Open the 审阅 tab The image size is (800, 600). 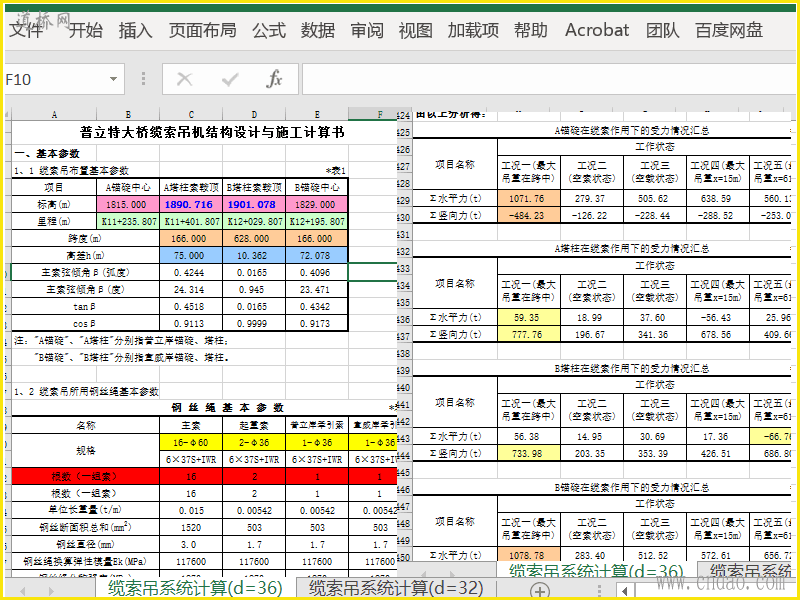[x=367, y=30]
